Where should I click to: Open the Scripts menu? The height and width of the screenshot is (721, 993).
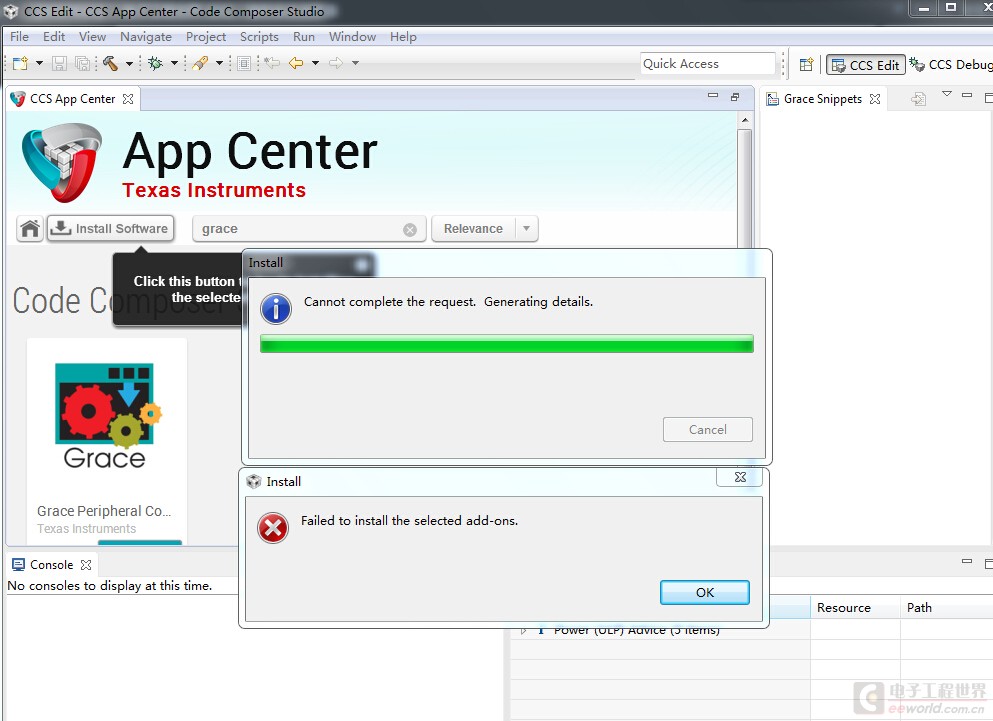259,37
